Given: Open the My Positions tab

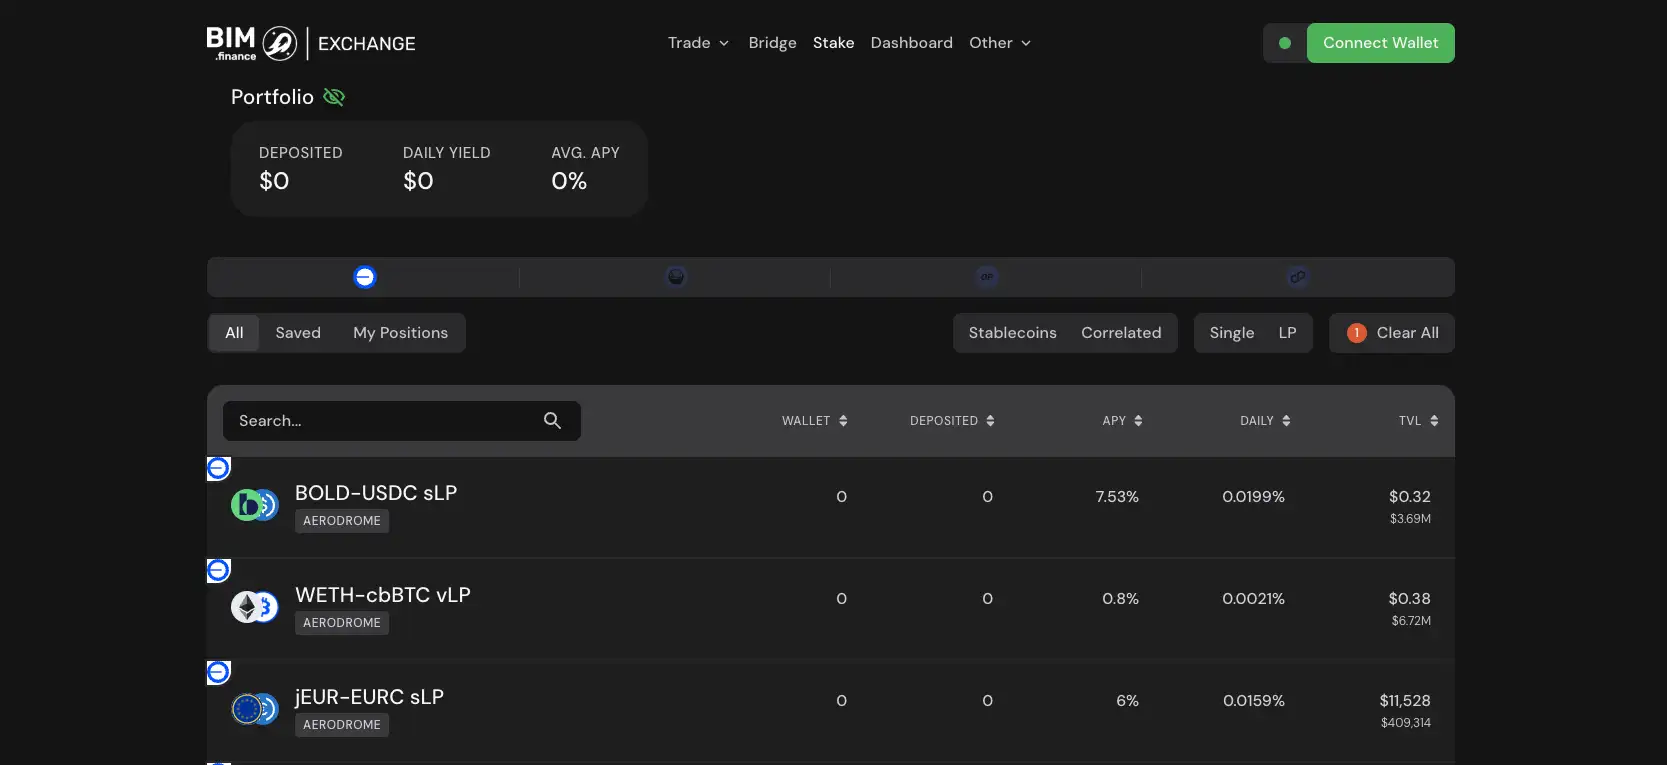Looking at the screenshot, I should tap(400, 333).
